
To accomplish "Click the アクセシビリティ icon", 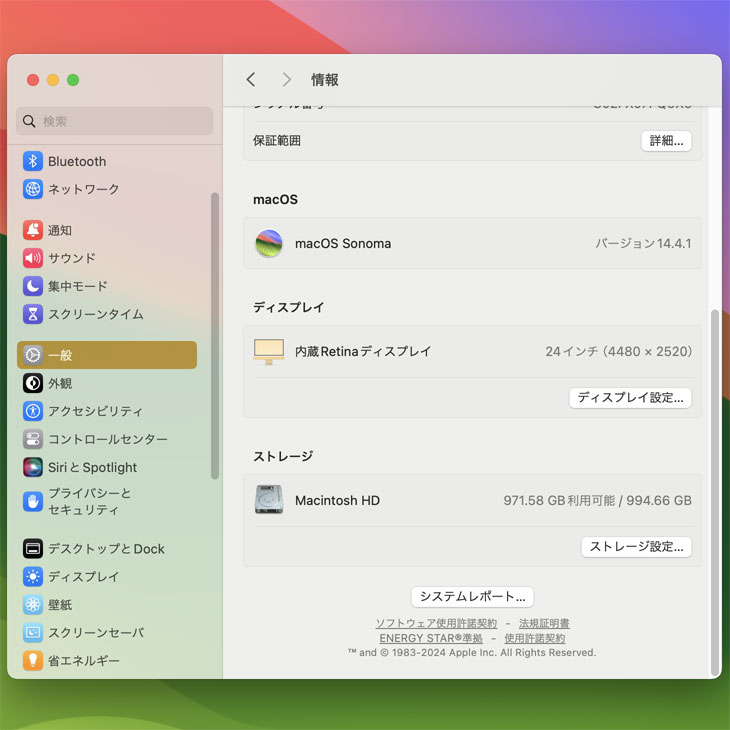I will pos(33,411).
